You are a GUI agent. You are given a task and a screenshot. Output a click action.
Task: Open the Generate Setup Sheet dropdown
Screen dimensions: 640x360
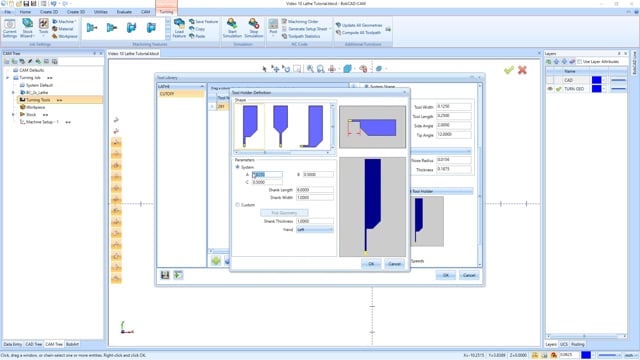[x=330, y=29]
